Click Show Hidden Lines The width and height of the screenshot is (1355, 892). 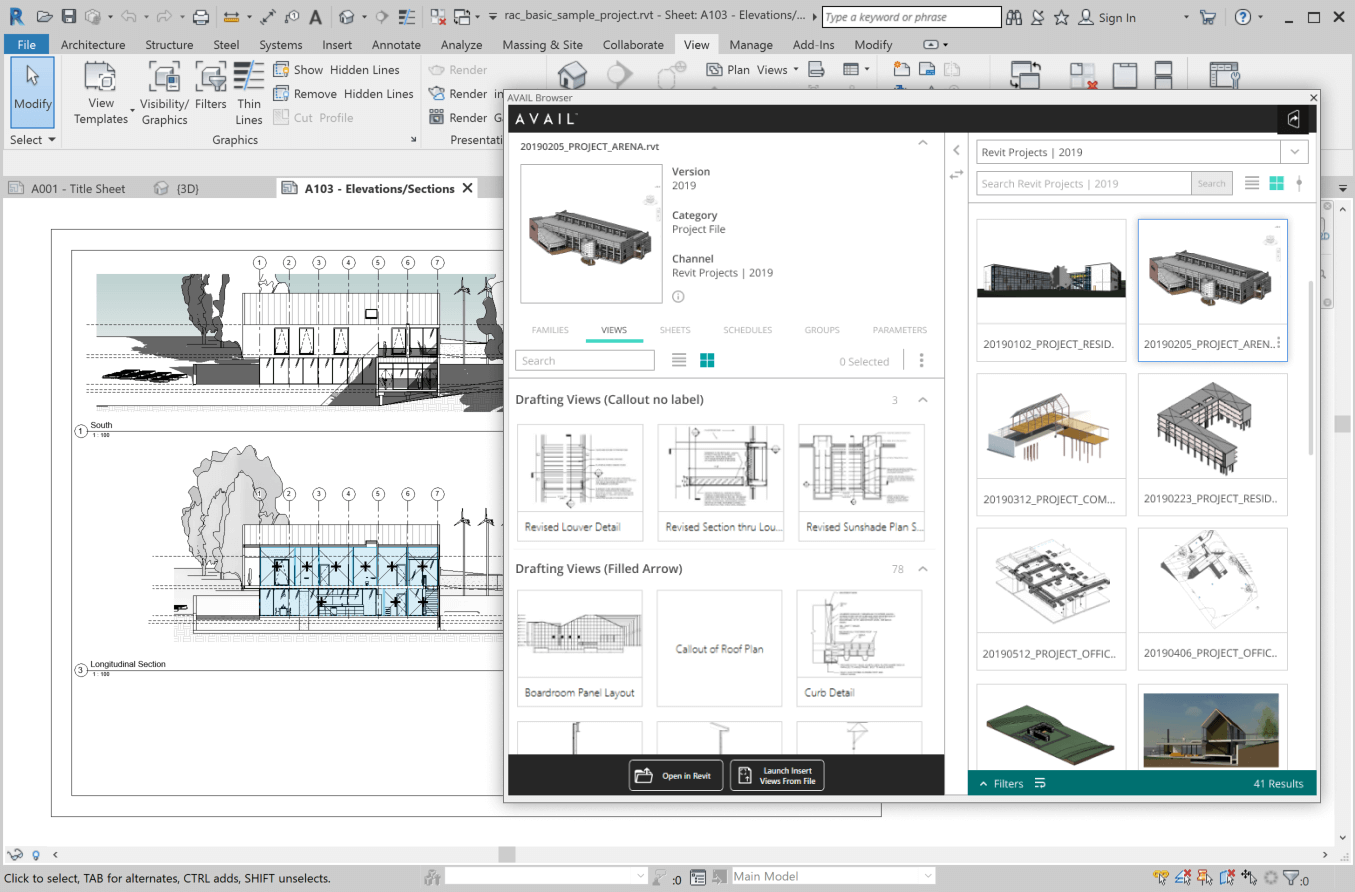[x=337, y=70]
